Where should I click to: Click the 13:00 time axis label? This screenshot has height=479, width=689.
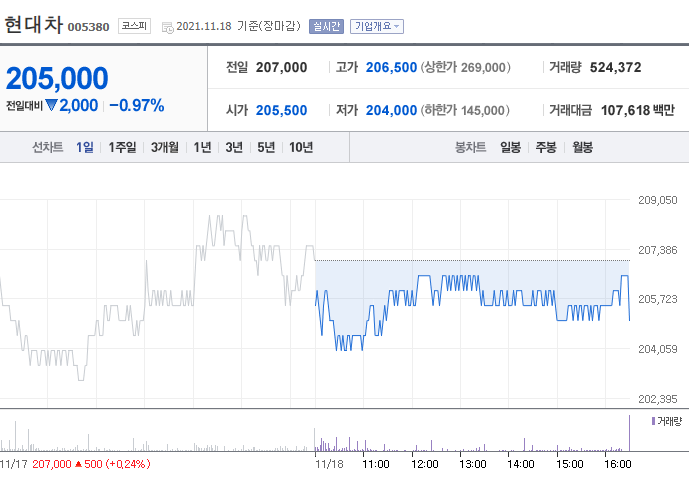[x=473, y=464]
